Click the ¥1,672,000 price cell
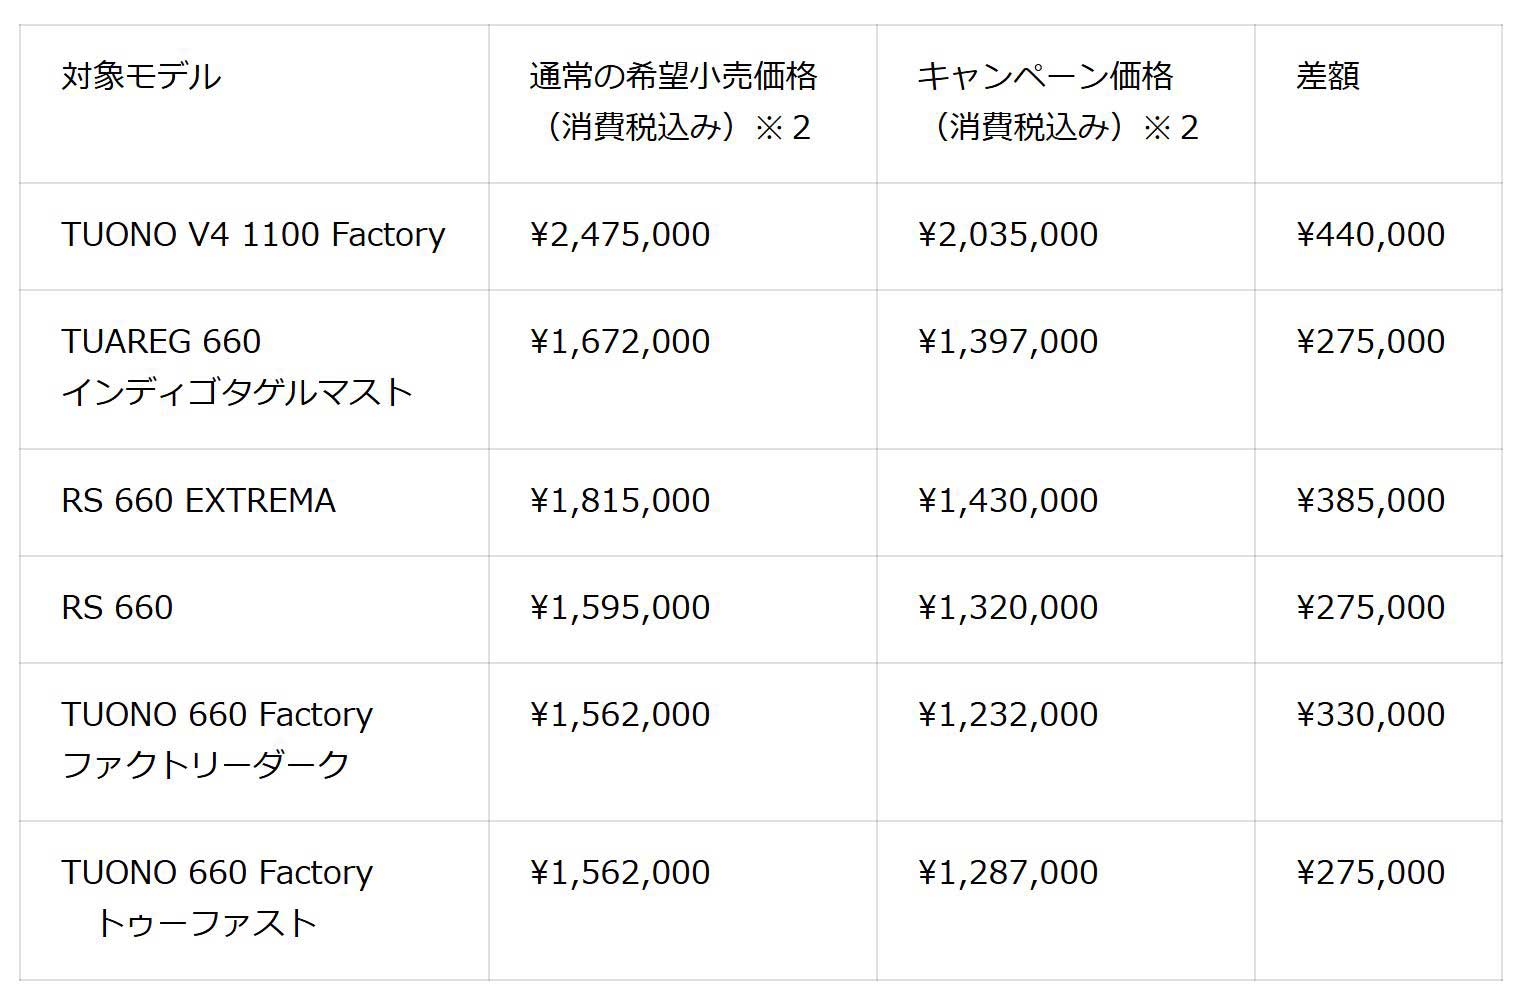This screenshot has height=1001, width=1526. (620, 342)
